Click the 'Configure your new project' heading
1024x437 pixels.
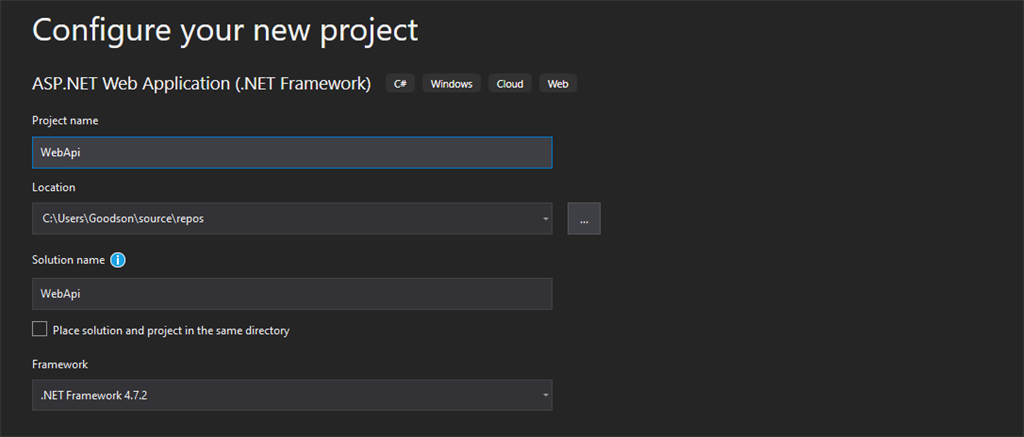[x=225, y=29]
